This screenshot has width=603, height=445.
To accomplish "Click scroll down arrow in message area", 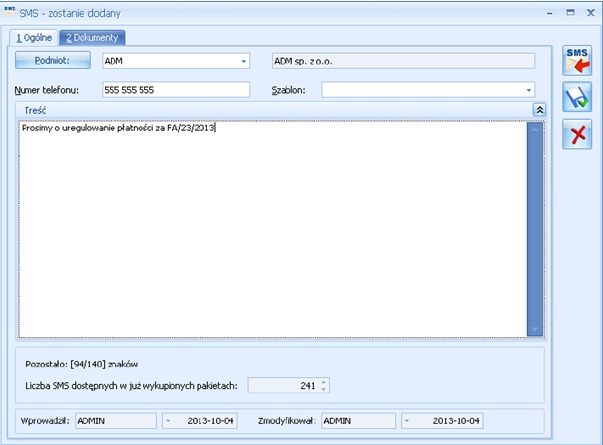I will coord(535,329).
